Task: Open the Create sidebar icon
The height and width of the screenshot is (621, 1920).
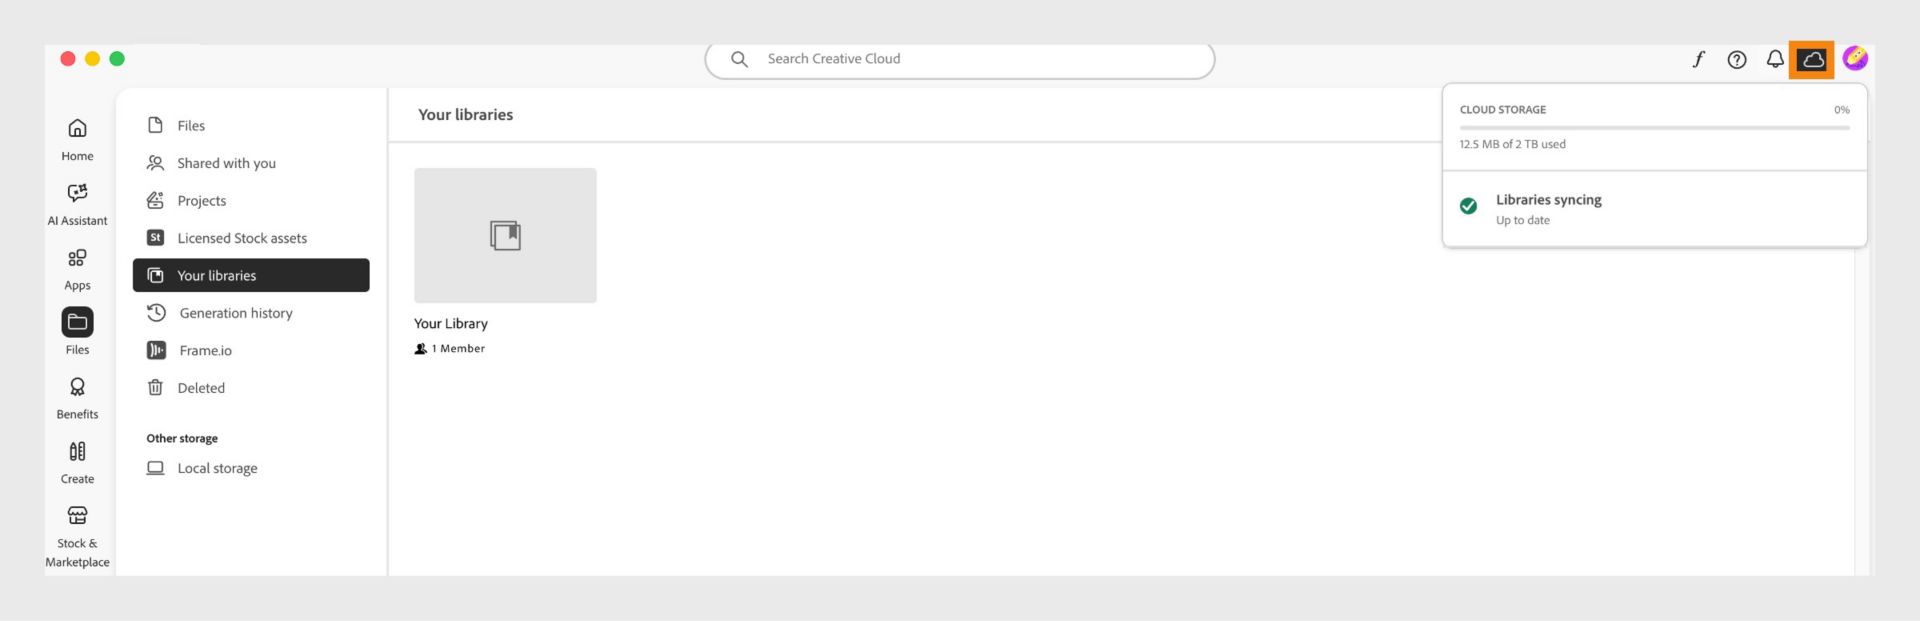Action: click(x=77, y=463)
